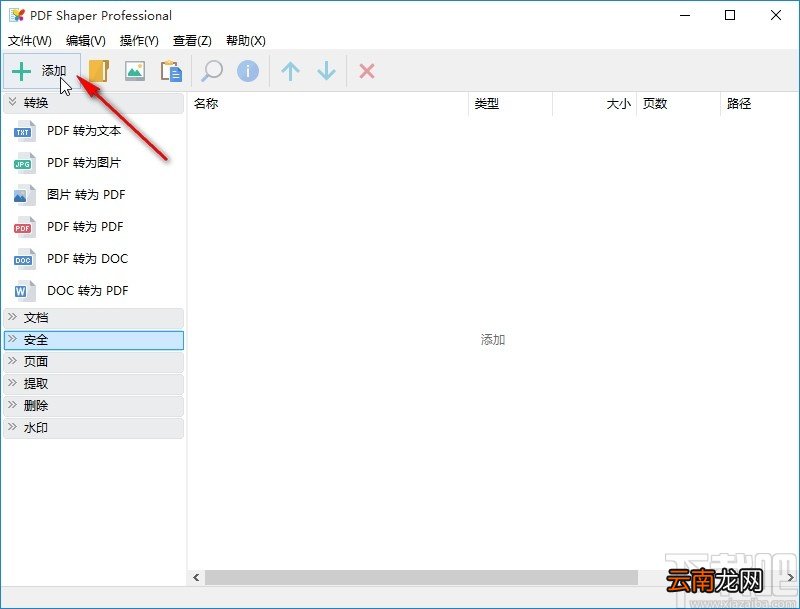Select 图片 转为 PDF tool

86,195
